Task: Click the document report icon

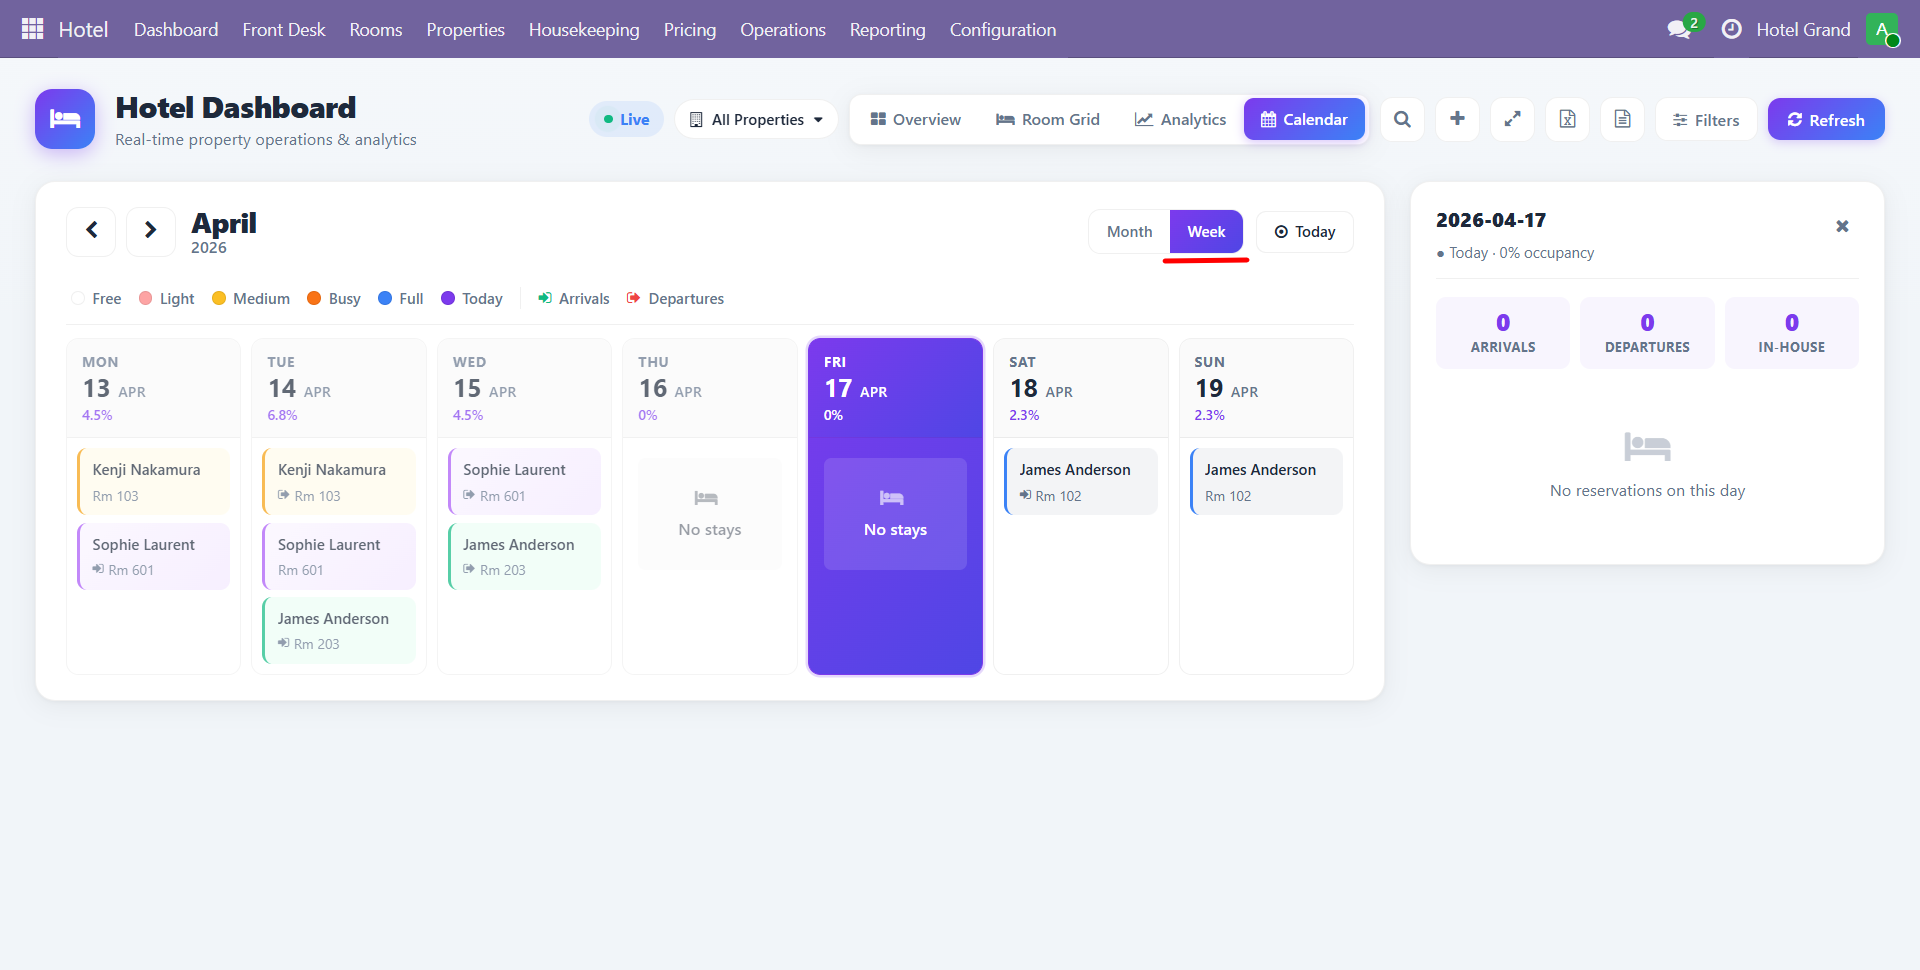Action: point(1622,120)
